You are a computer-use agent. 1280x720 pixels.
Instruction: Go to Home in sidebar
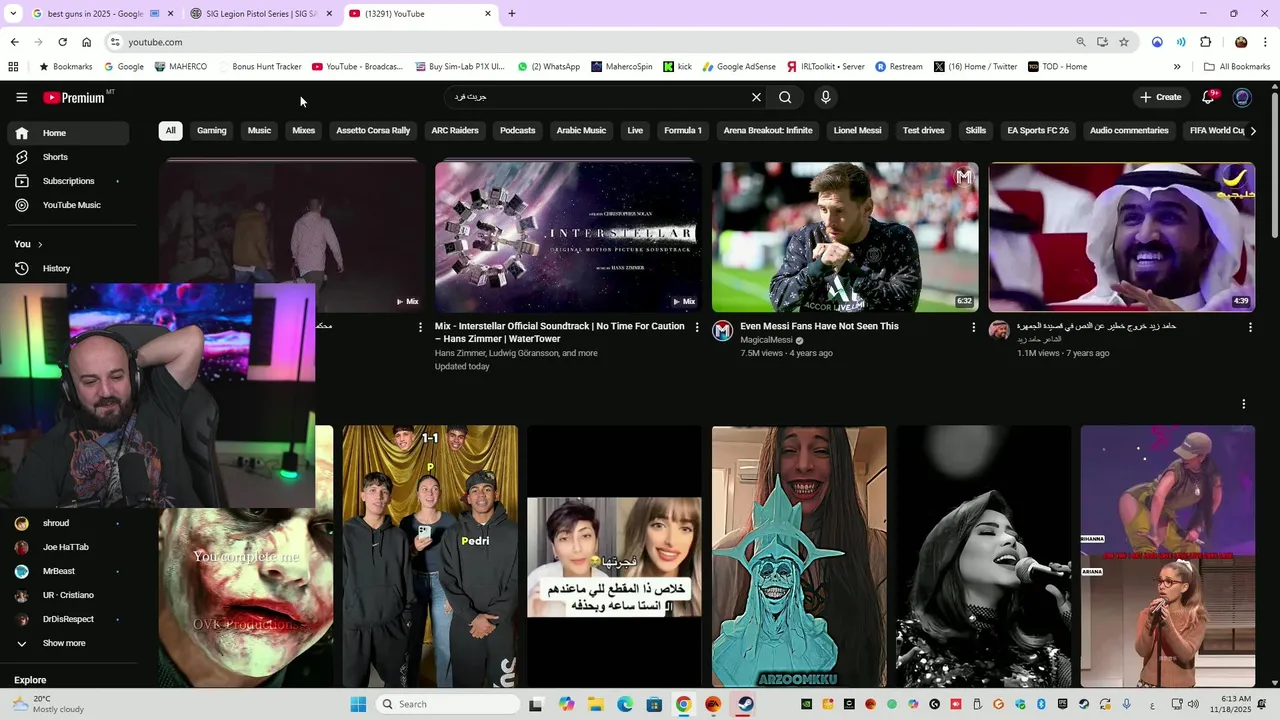[x=69, y=133]
